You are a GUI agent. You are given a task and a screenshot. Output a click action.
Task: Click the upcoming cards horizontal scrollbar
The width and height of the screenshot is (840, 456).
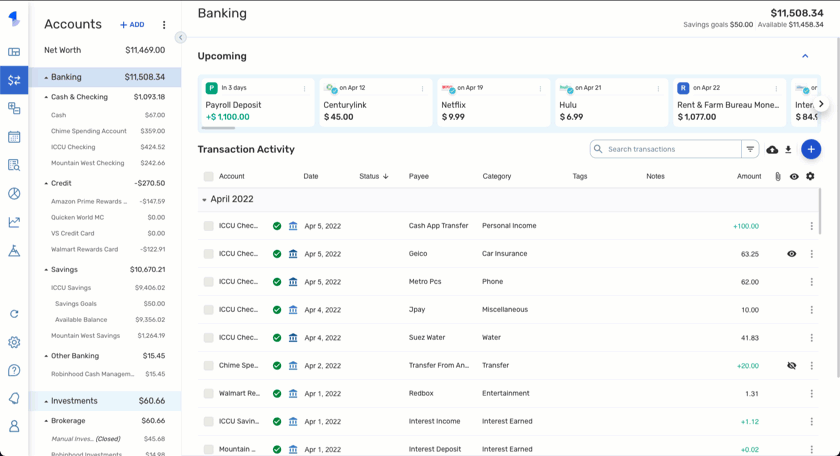(x=218, y=128)
